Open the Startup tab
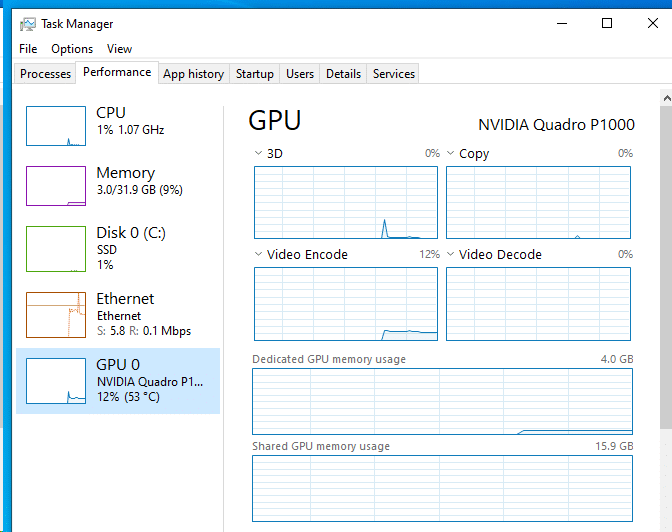Screen dimensions: 672x532 point(255,74)
